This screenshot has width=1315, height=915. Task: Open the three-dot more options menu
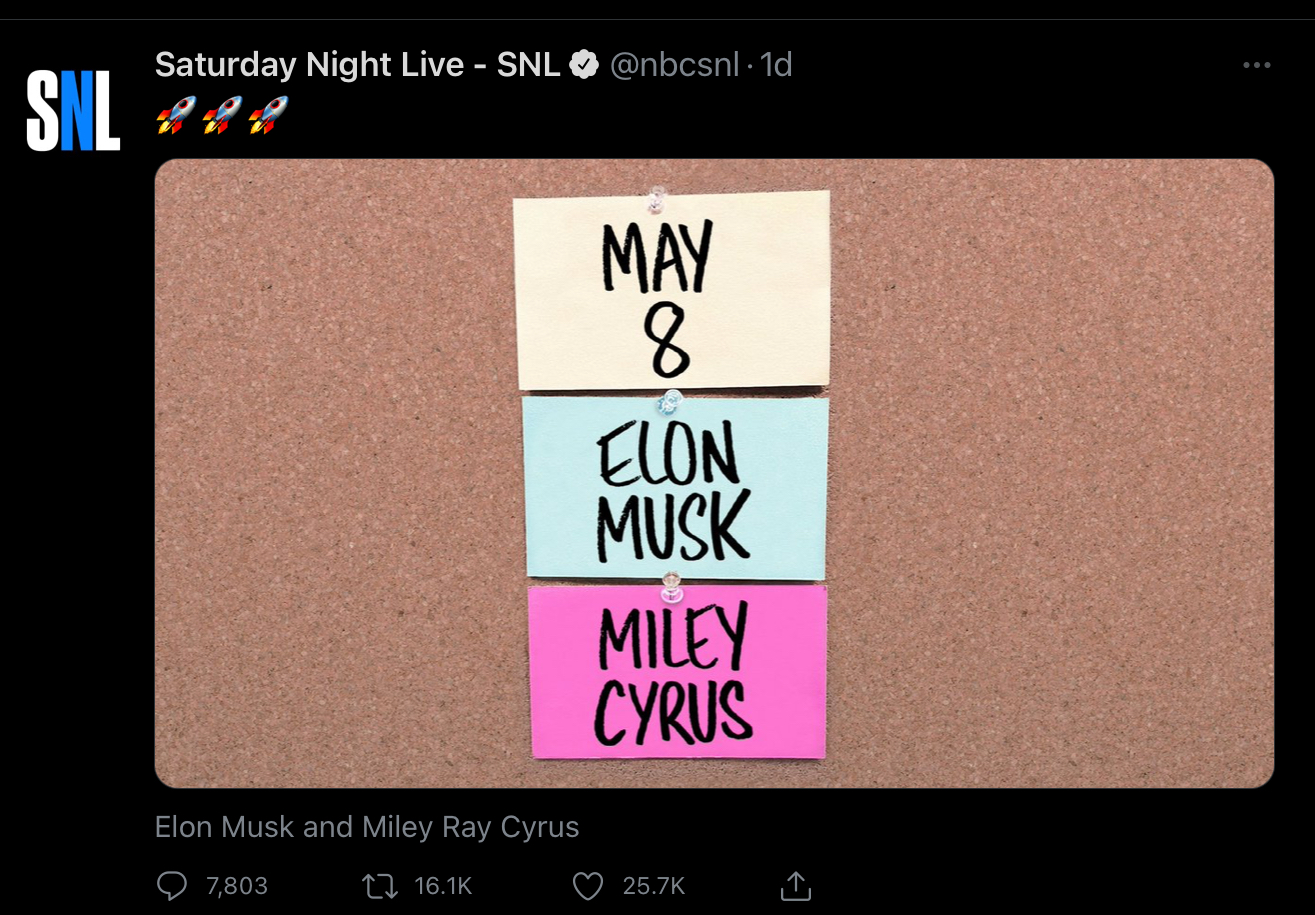coord(1256,66)
